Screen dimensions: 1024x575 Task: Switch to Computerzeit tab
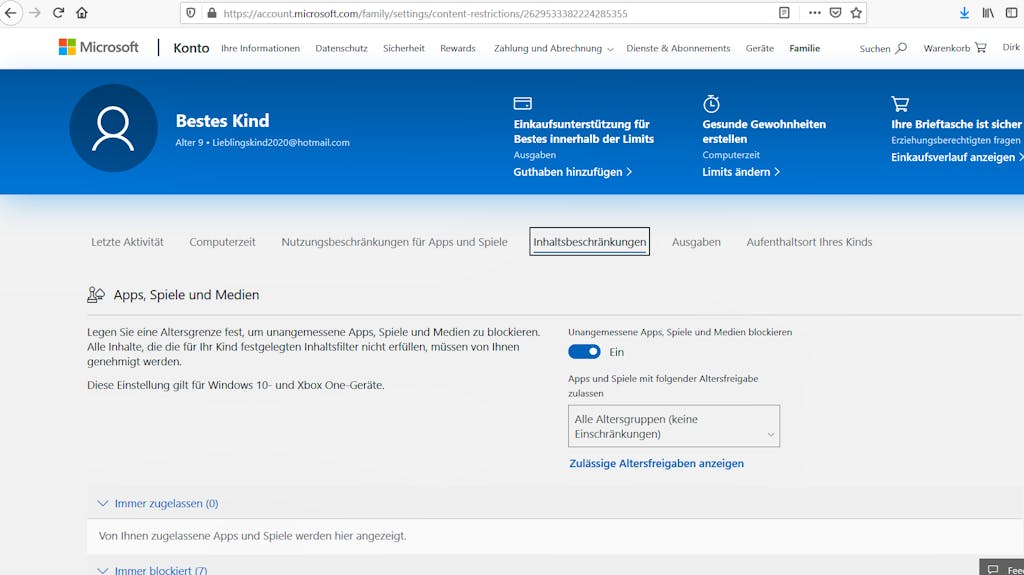coord(222,242)
